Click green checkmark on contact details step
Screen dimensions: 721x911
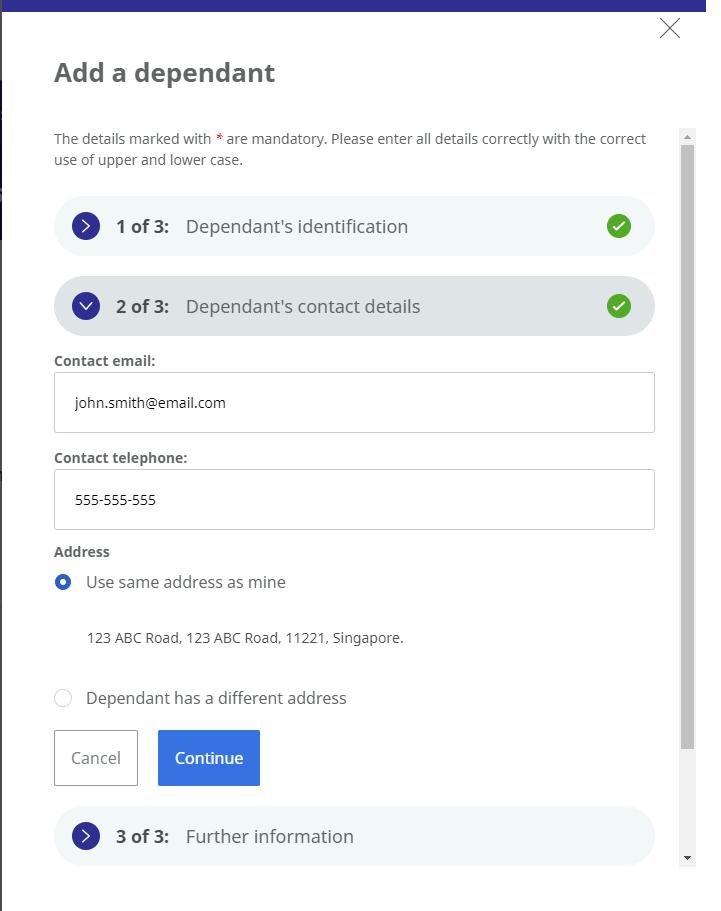tap(619, 306)
